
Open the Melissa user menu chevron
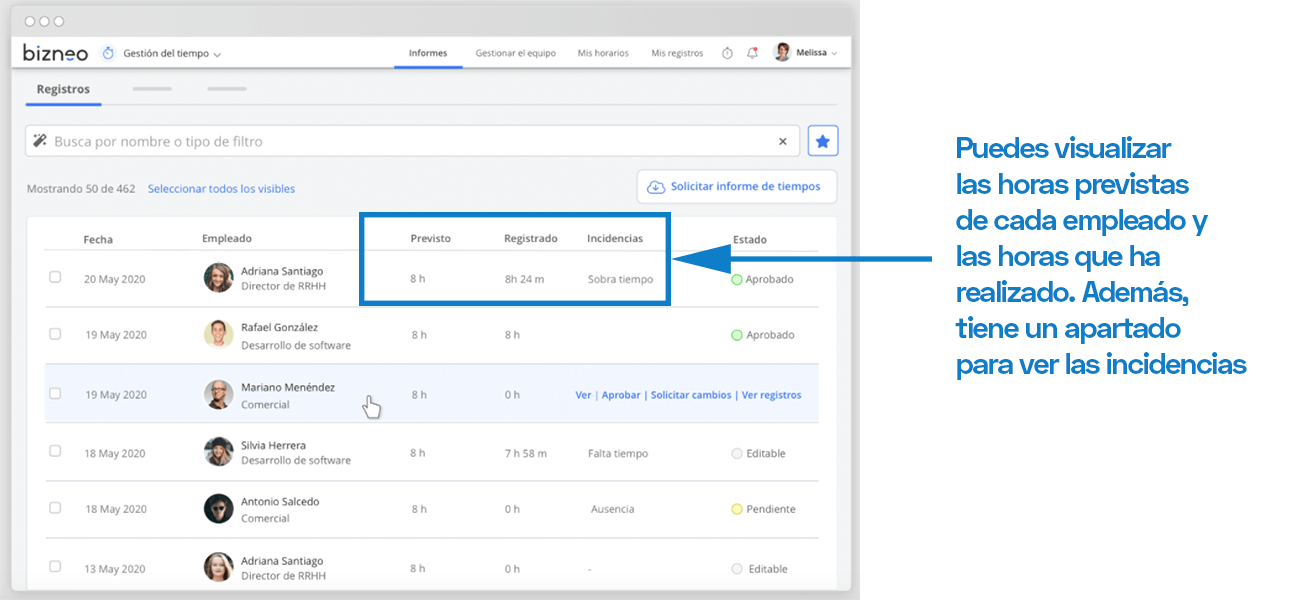pyautogui.click(x=834, y=54)
